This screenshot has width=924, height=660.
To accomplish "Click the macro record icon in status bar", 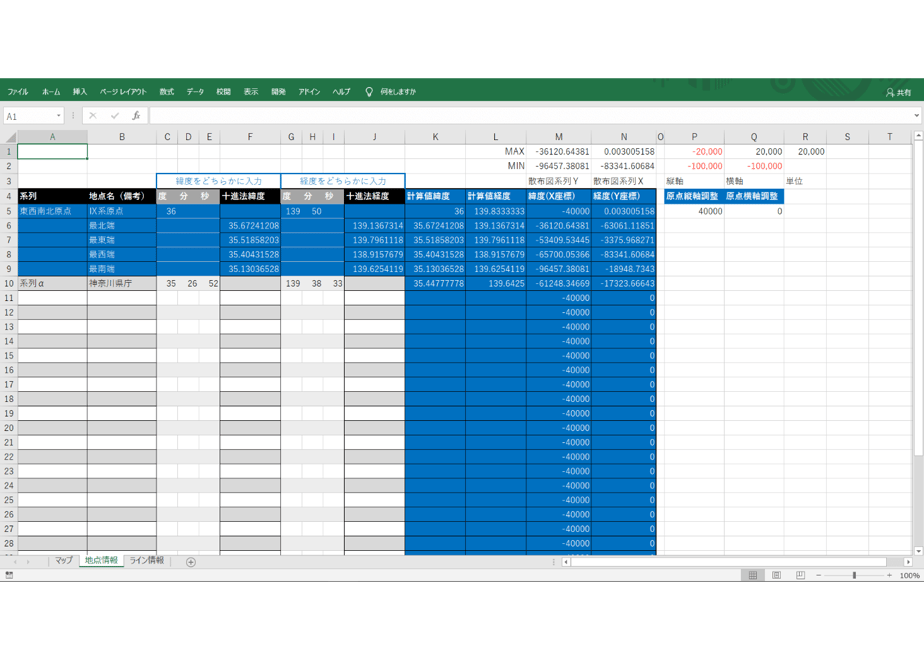I will [9, 575].
